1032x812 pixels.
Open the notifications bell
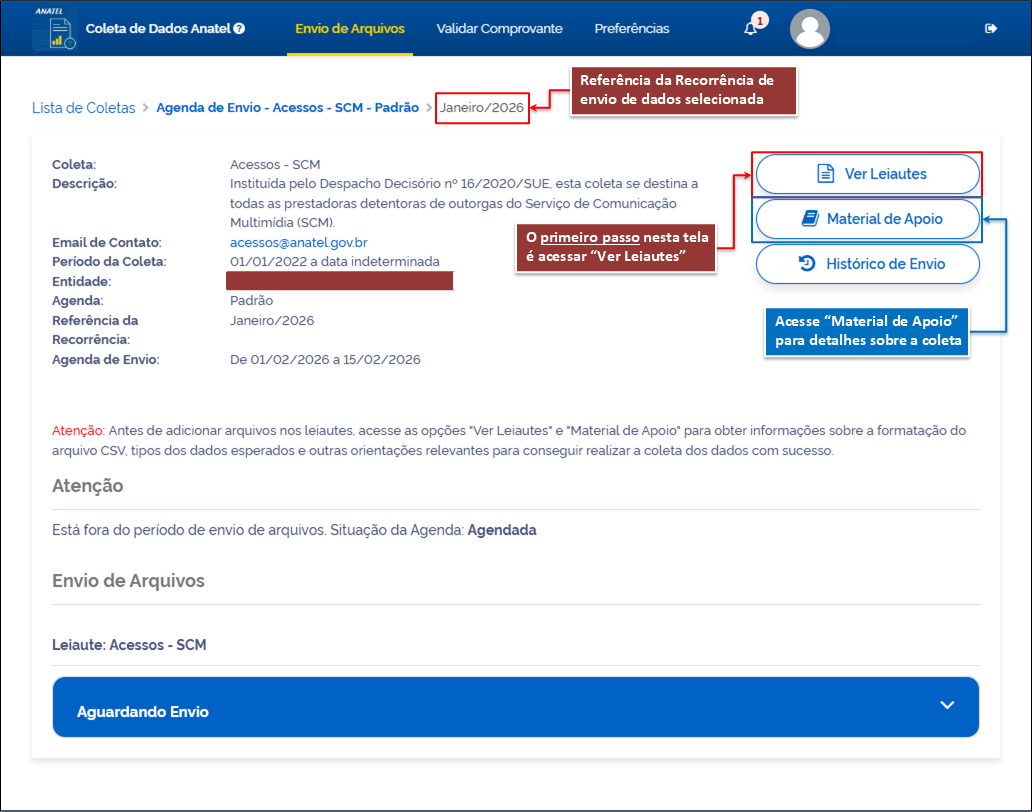coord(750,29)
